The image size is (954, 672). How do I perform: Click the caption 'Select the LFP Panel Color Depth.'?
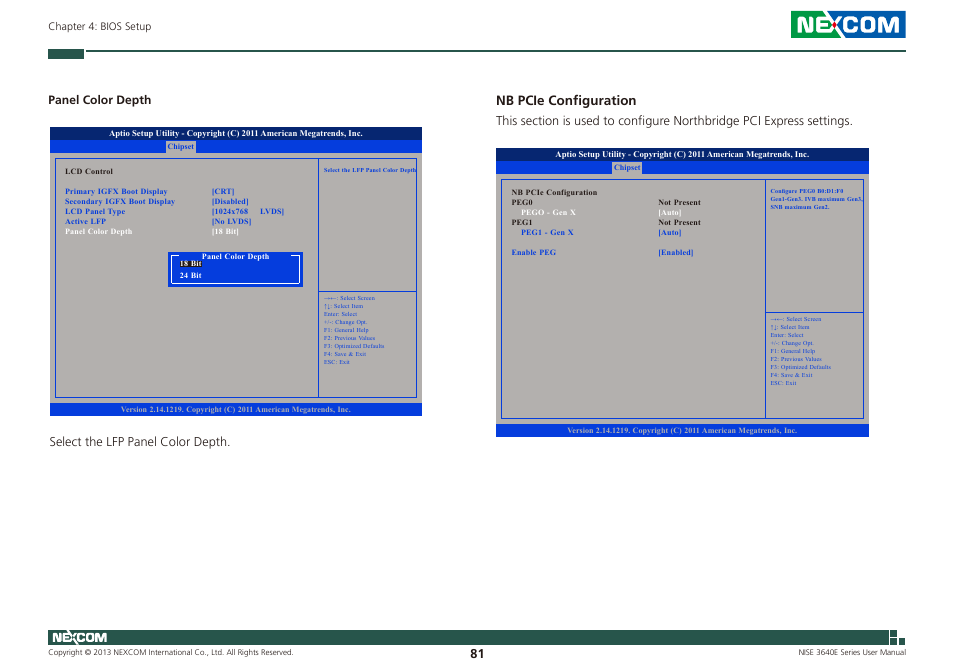click(139, 442)
